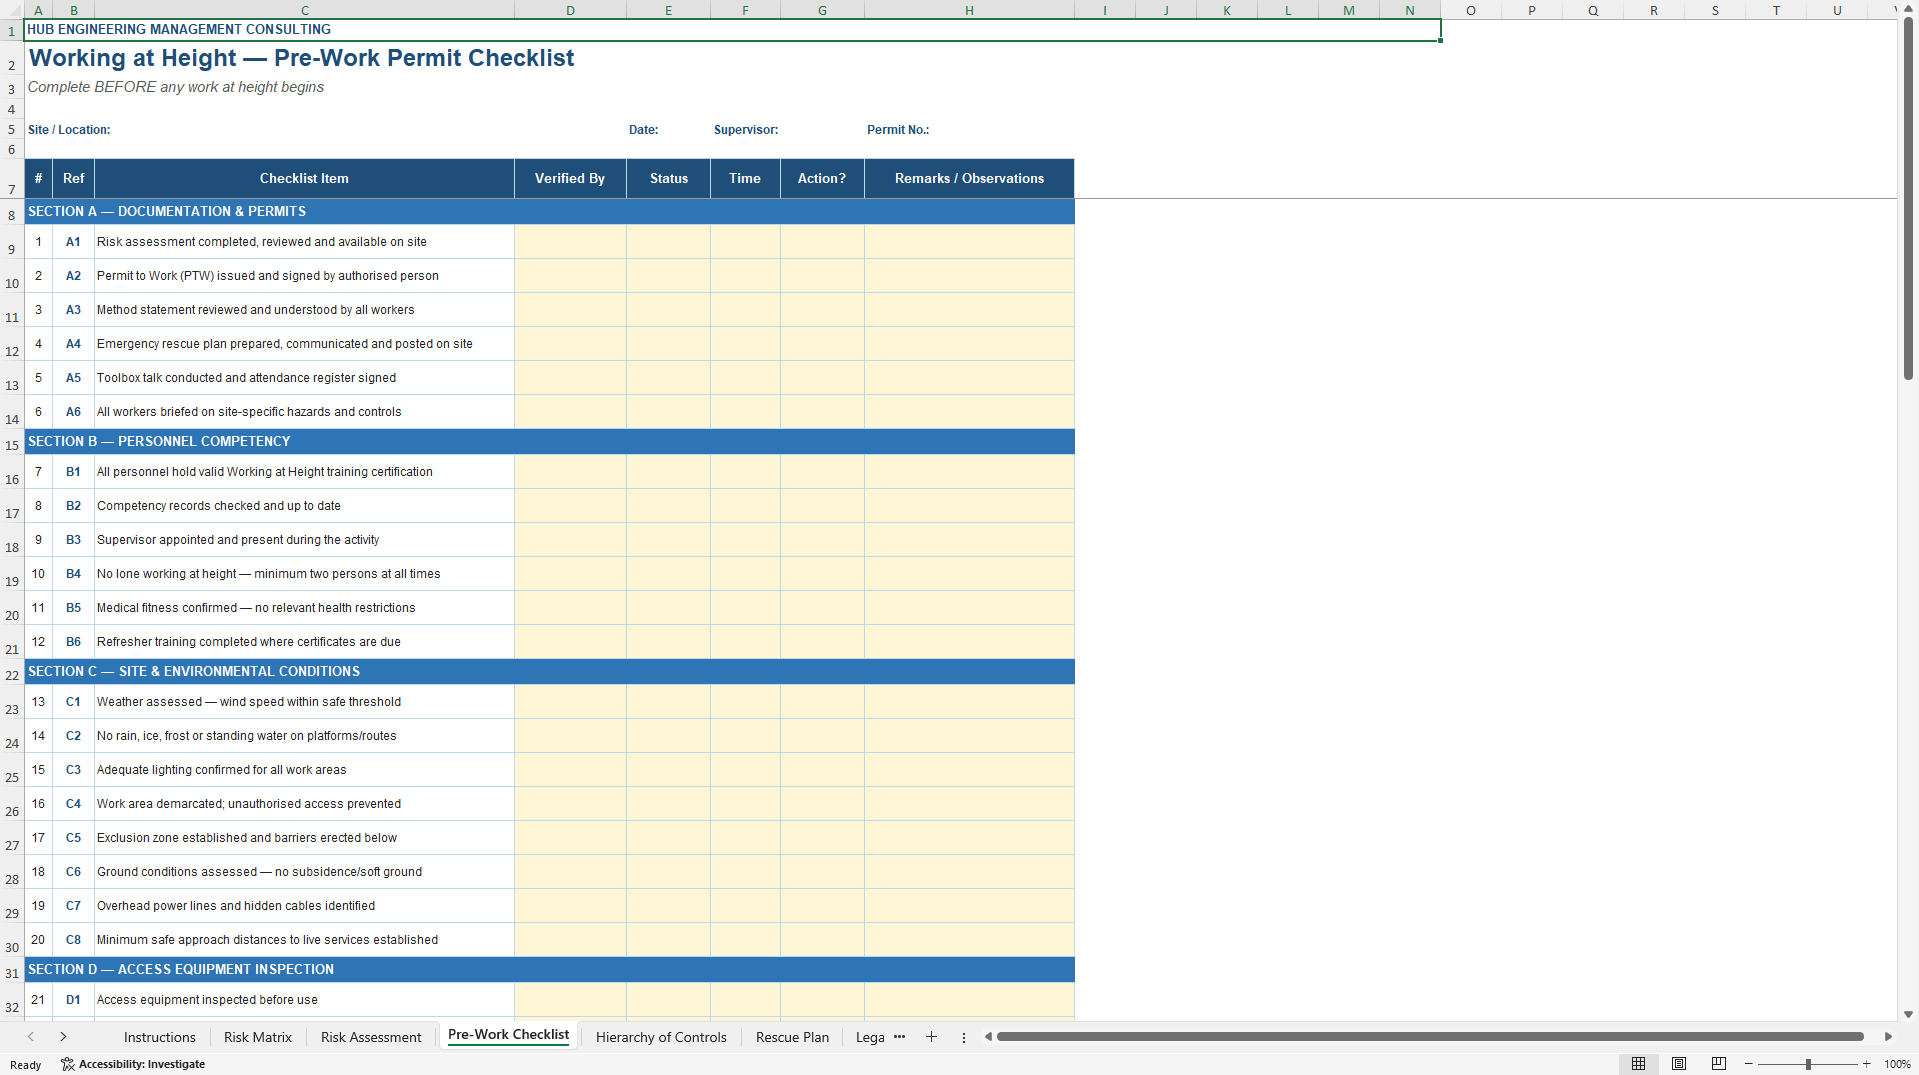Screen dimensions: 1919x1075
Task: Click the Remarks cell for item C7
Action: [969, 906]
